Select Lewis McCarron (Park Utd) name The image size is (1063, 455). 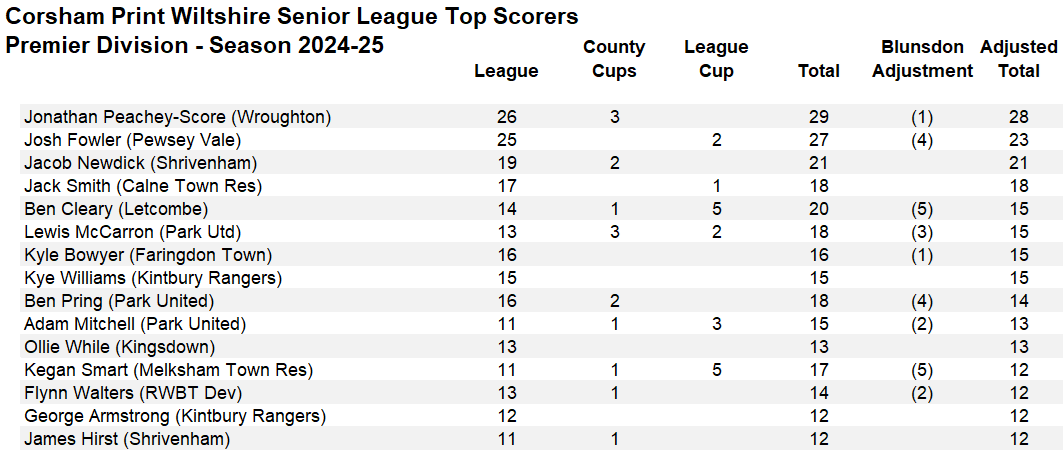tap(133, 232)
